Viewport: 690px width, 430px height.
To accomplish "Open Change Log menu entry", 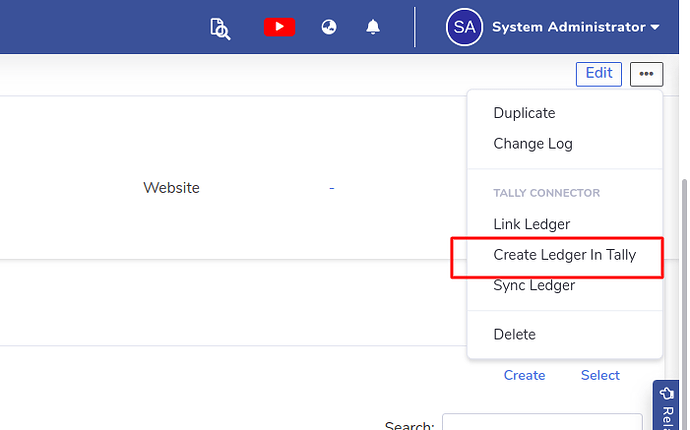I will pyautogui.click(x=532, y=144).
